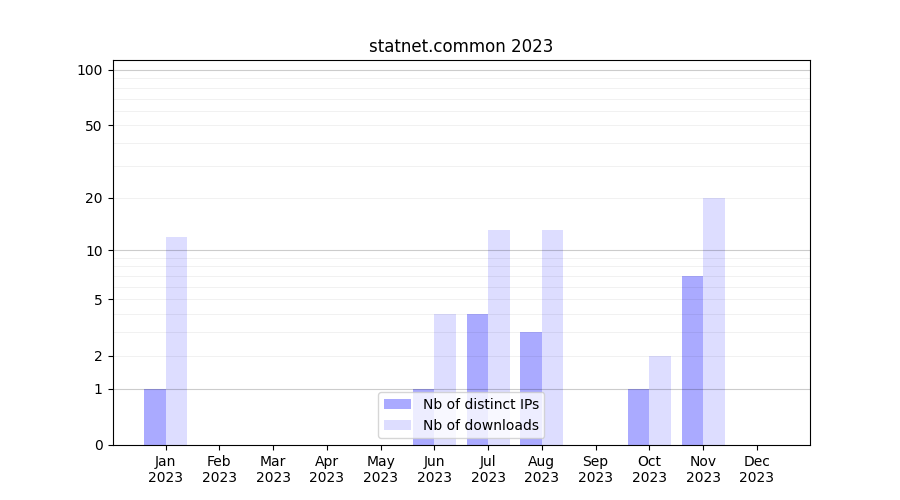This screenshot has width=900, height=500.
Task: Click the chart title 'statnet.common 2023'
Action: [461, 46]
